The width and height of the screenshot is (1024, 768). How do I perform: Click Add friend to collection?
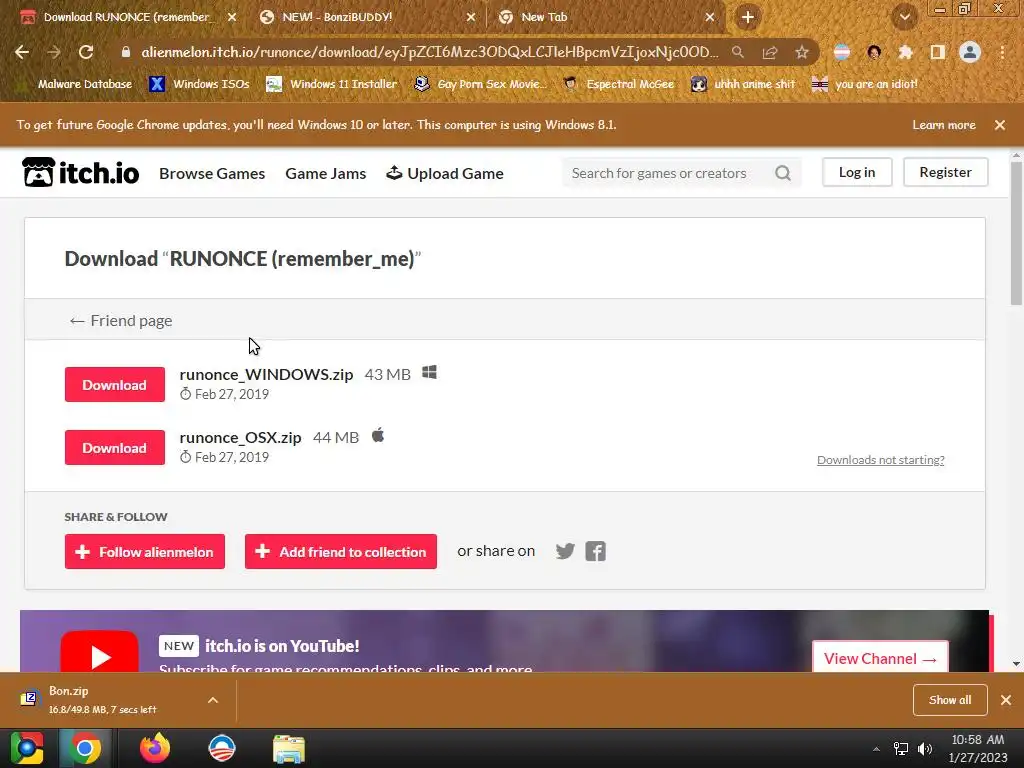tap(341, 552)
